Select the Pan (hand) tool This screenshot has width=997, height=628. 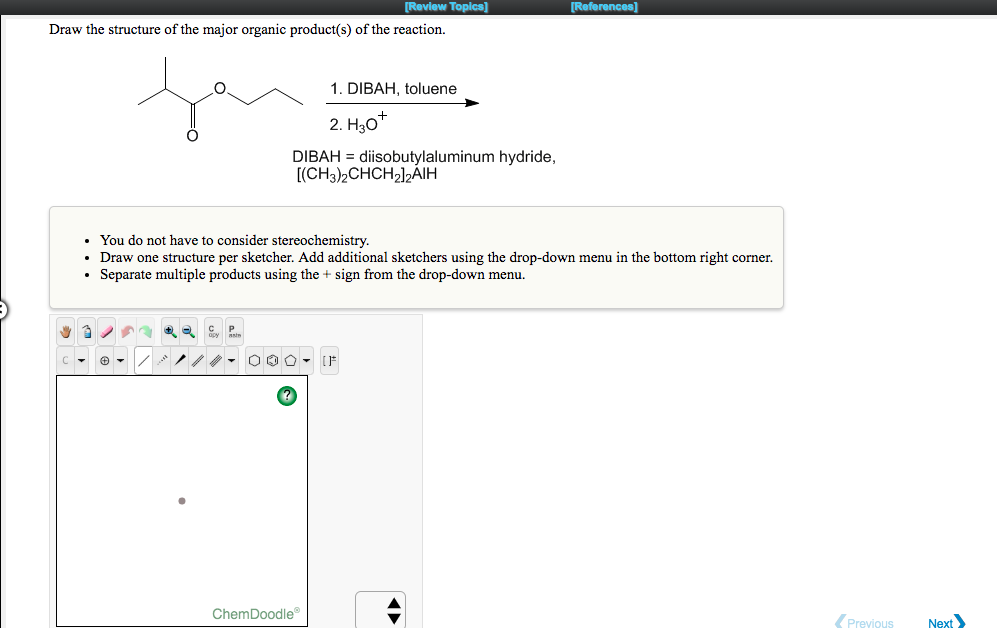click(x=65, y=330)
